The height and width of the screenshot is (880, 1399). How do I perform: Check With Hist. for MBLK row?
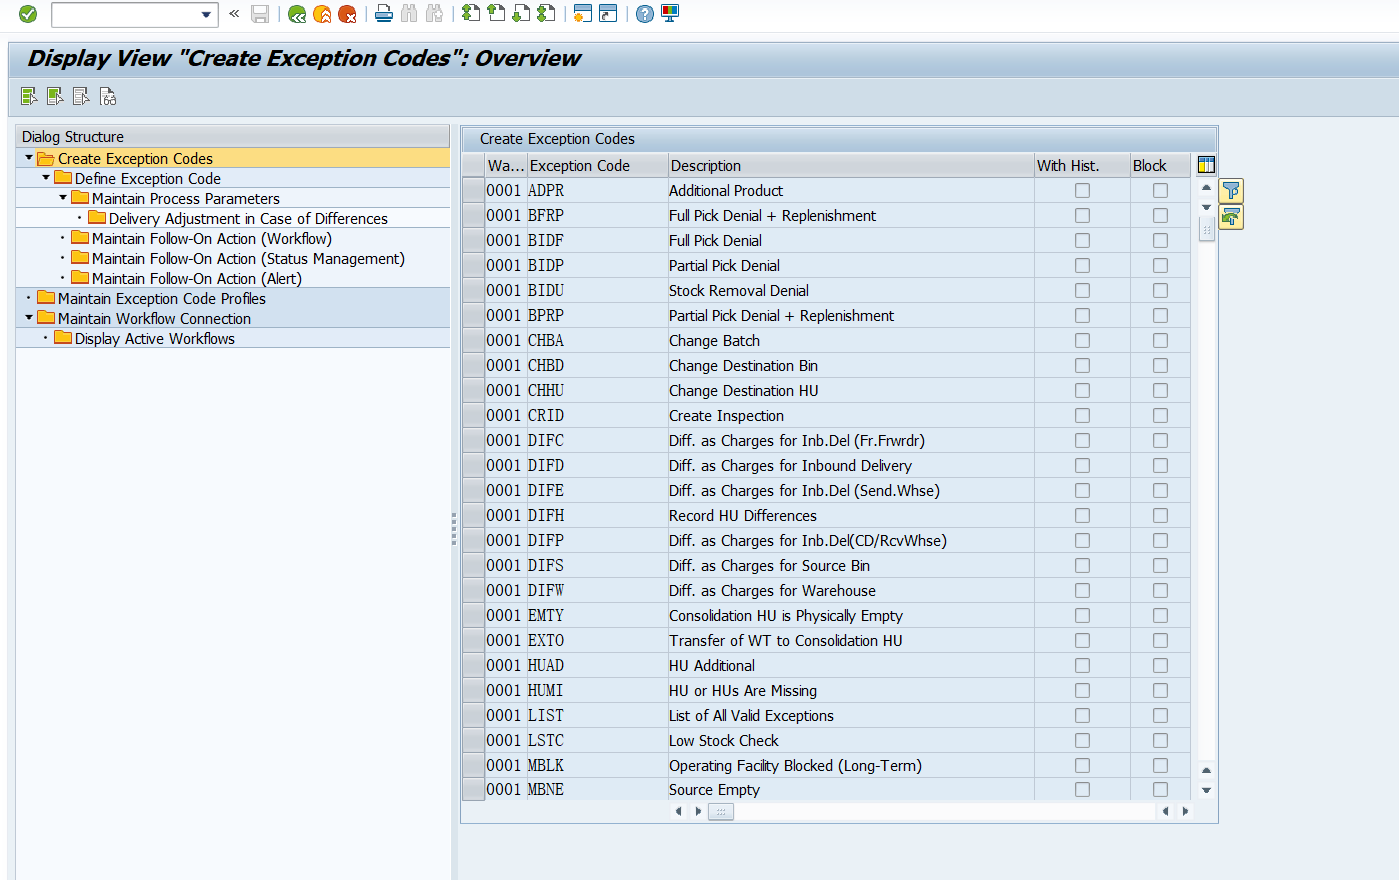tap(1082, 765)
